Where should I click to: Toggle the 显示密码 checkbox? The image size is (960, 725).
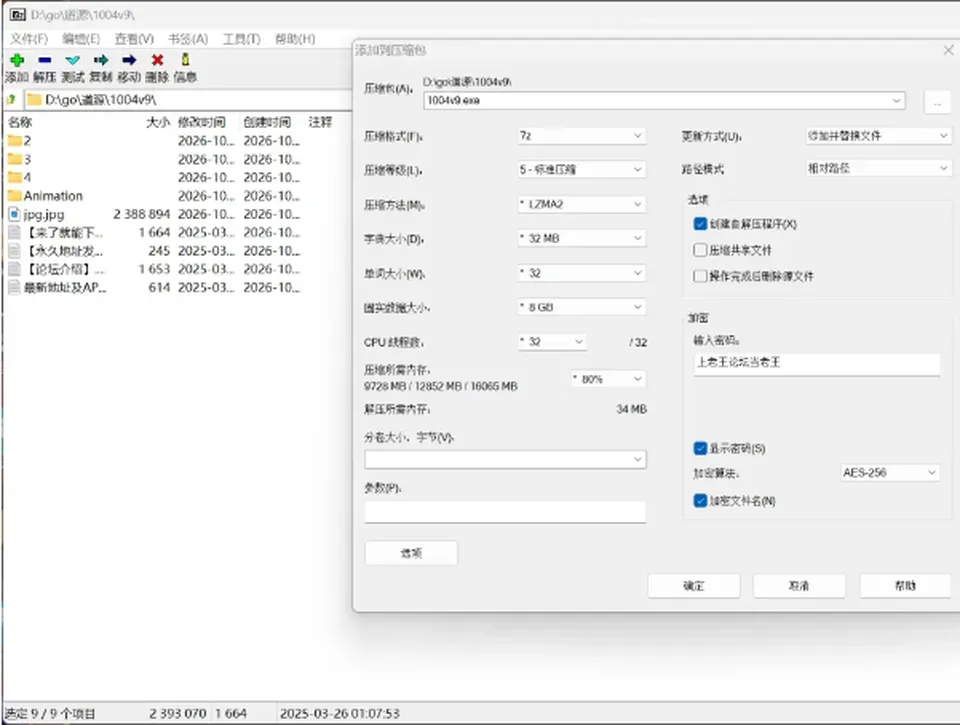point(700,448)
